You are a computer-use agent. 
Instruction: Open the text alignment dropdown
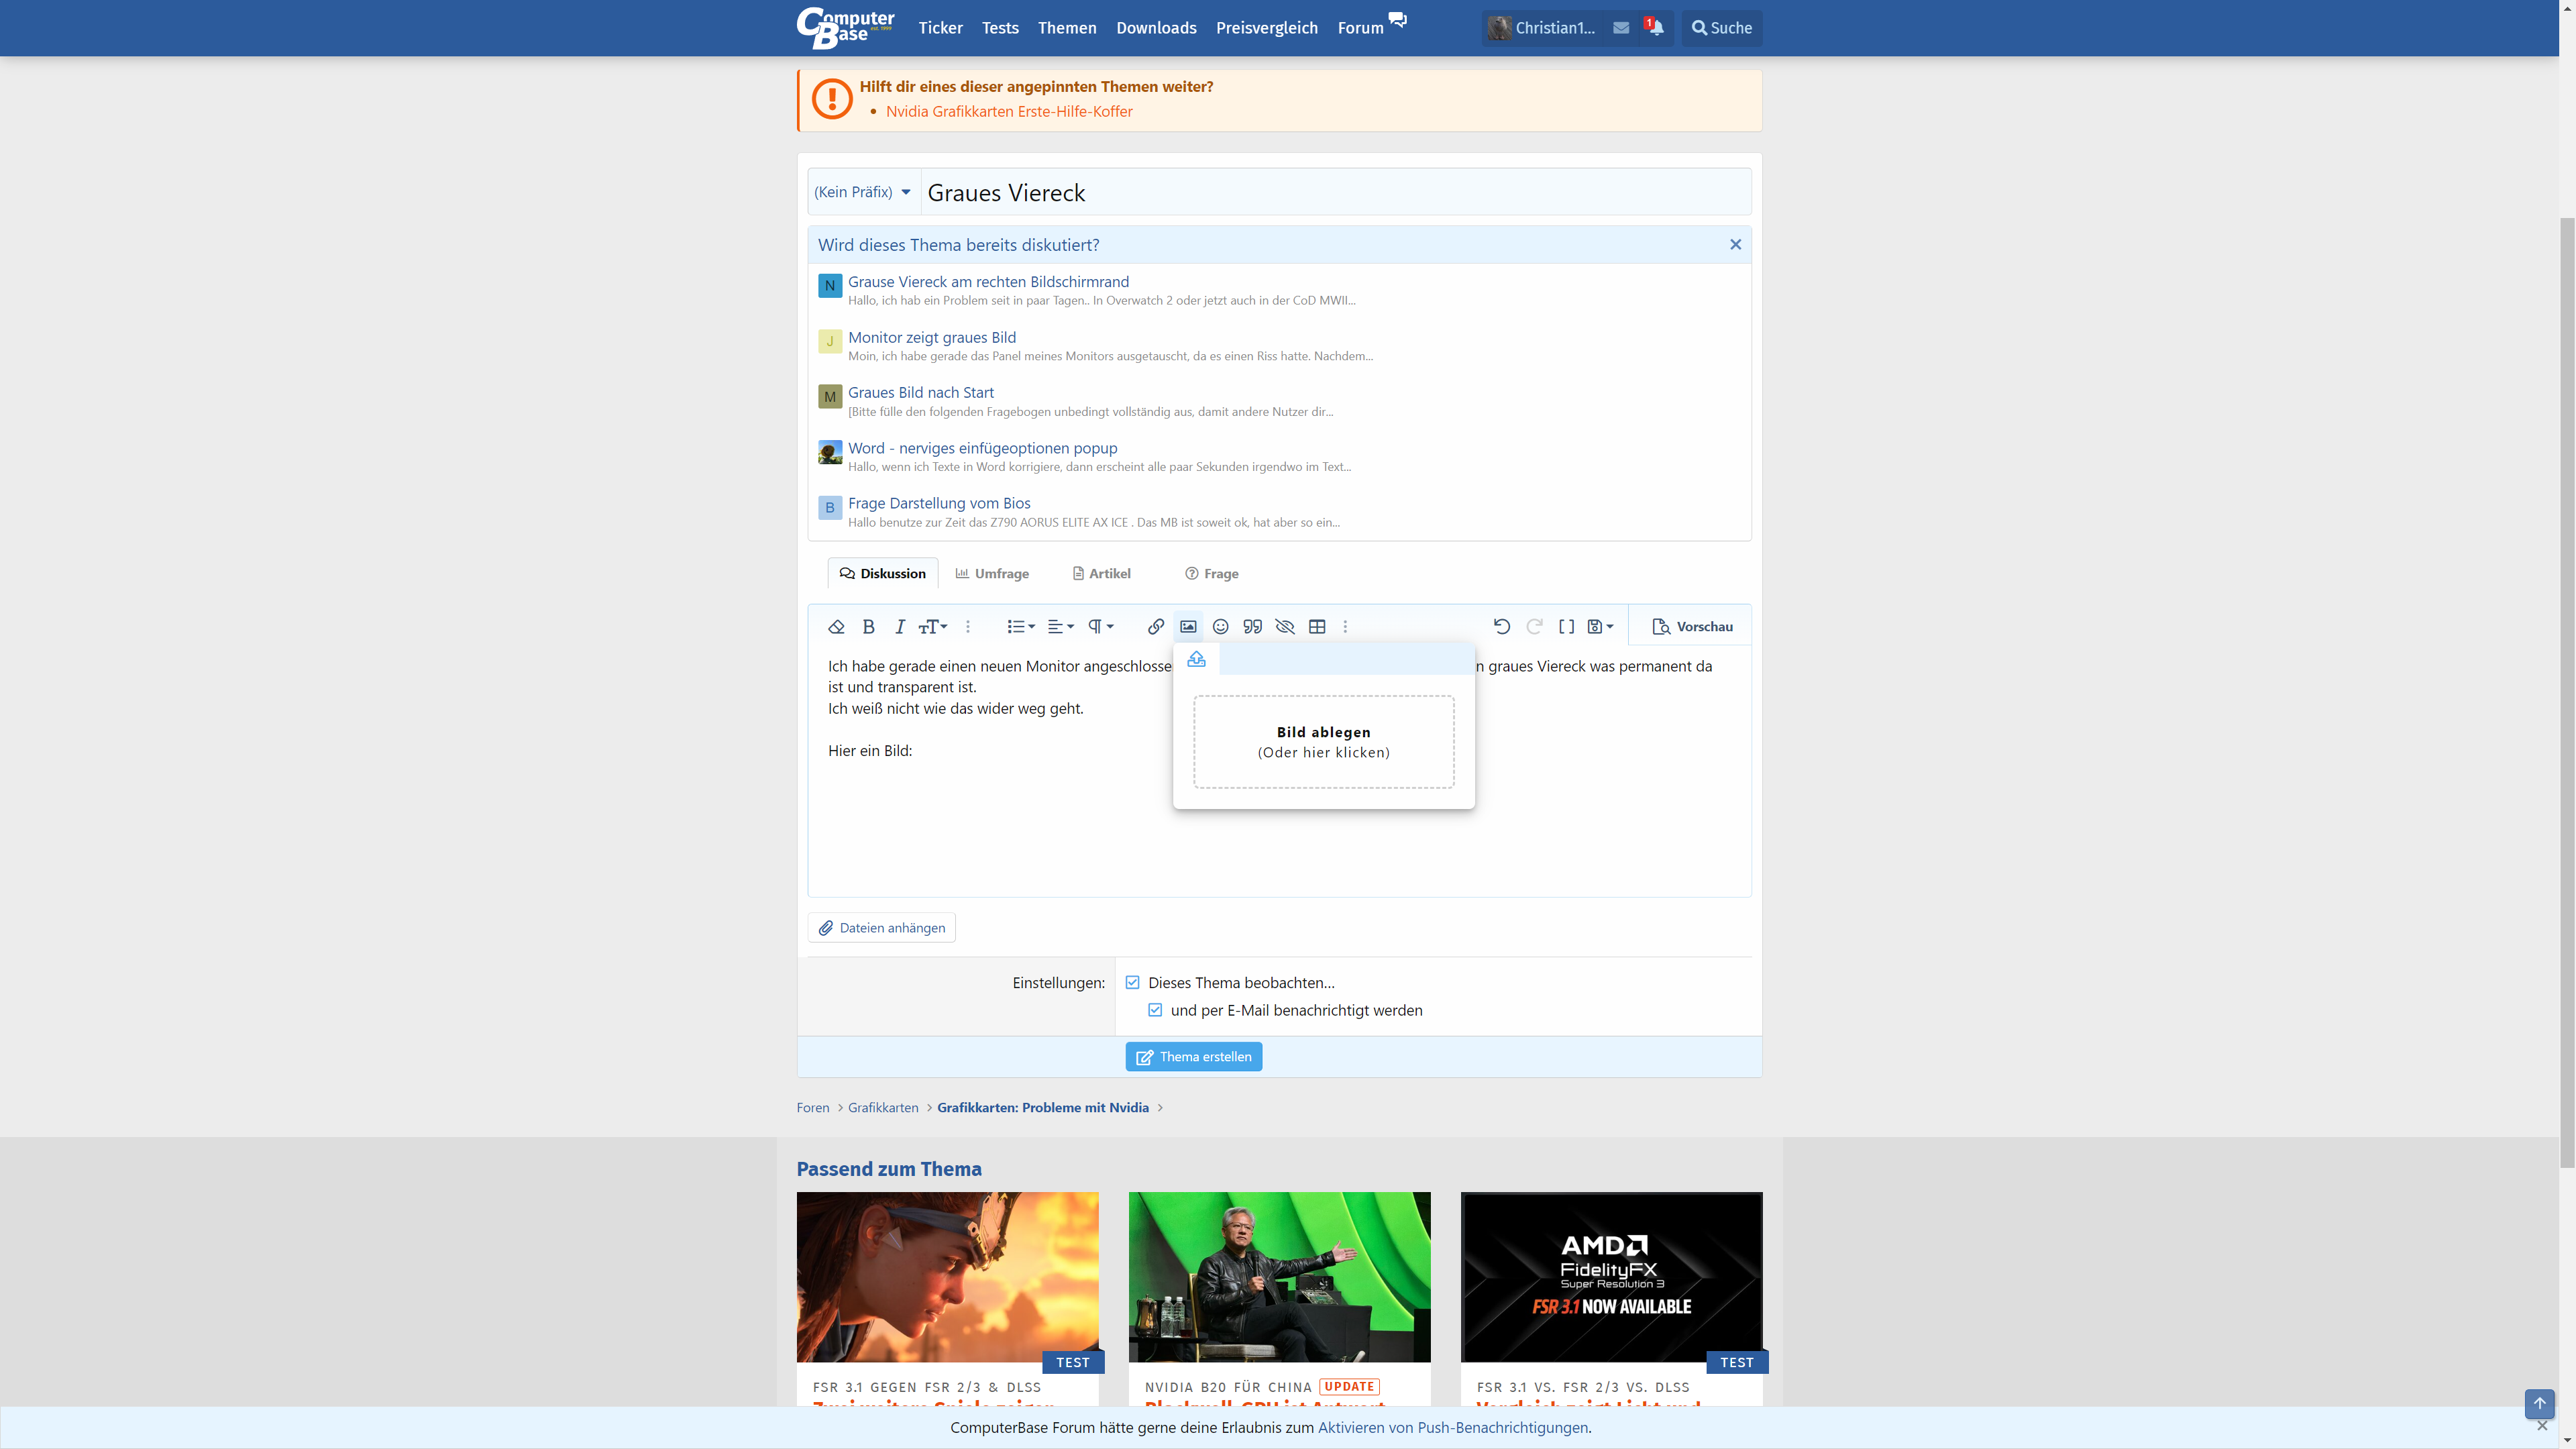click(1059, 626)
